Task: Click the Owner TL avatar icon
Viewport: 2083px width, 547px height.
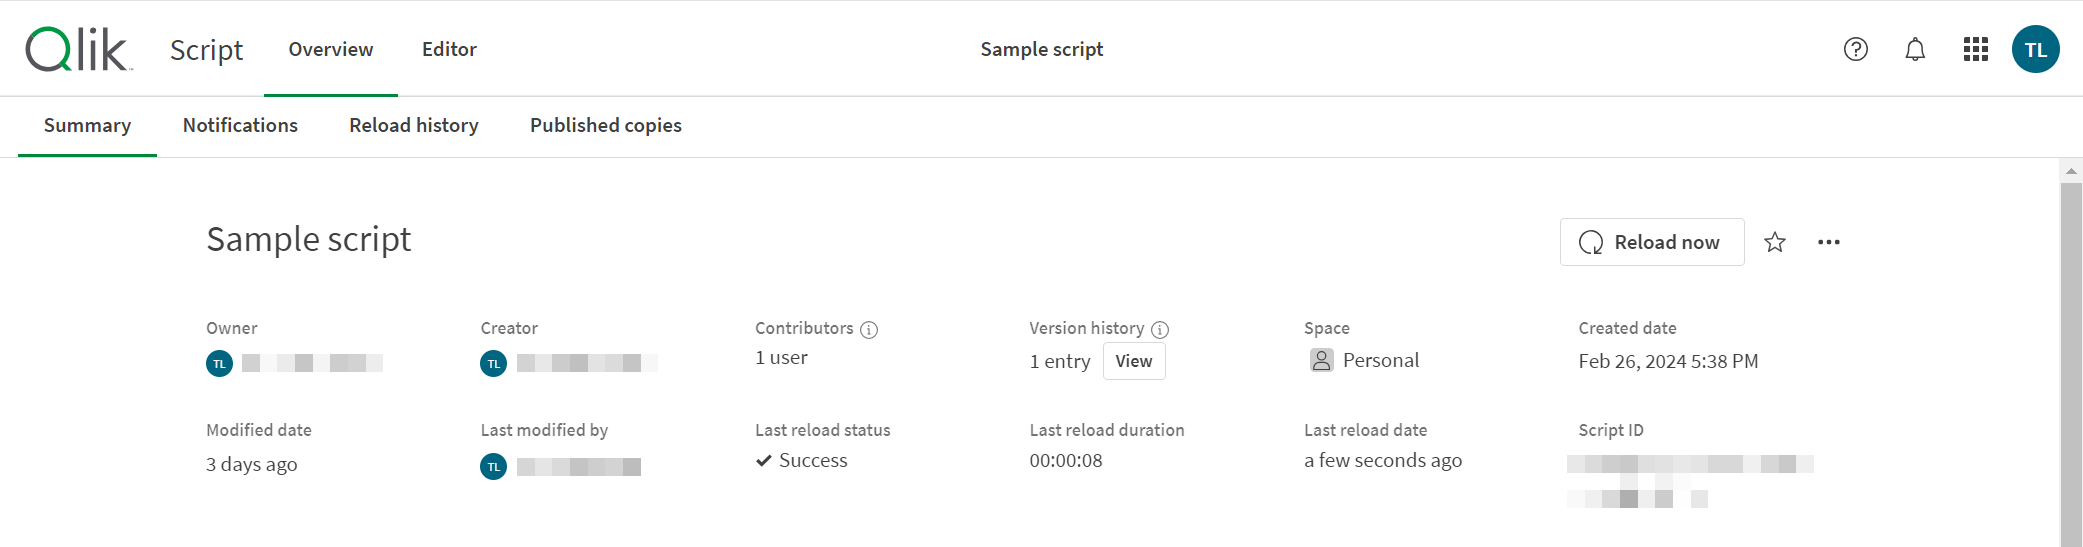Action: pyautogui.click(x=219, y=363)
